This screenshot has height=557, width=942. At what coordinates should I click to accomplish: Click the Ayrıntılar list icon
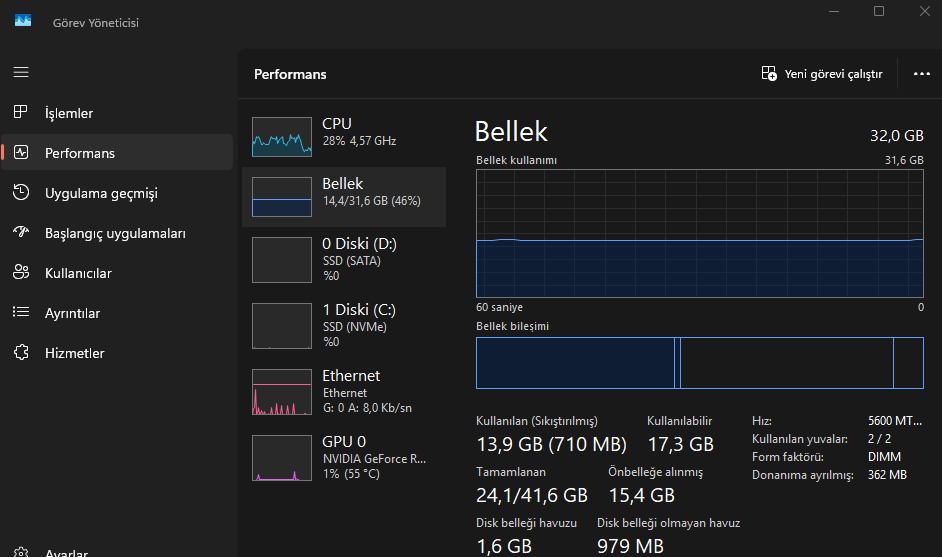[21, 313]
